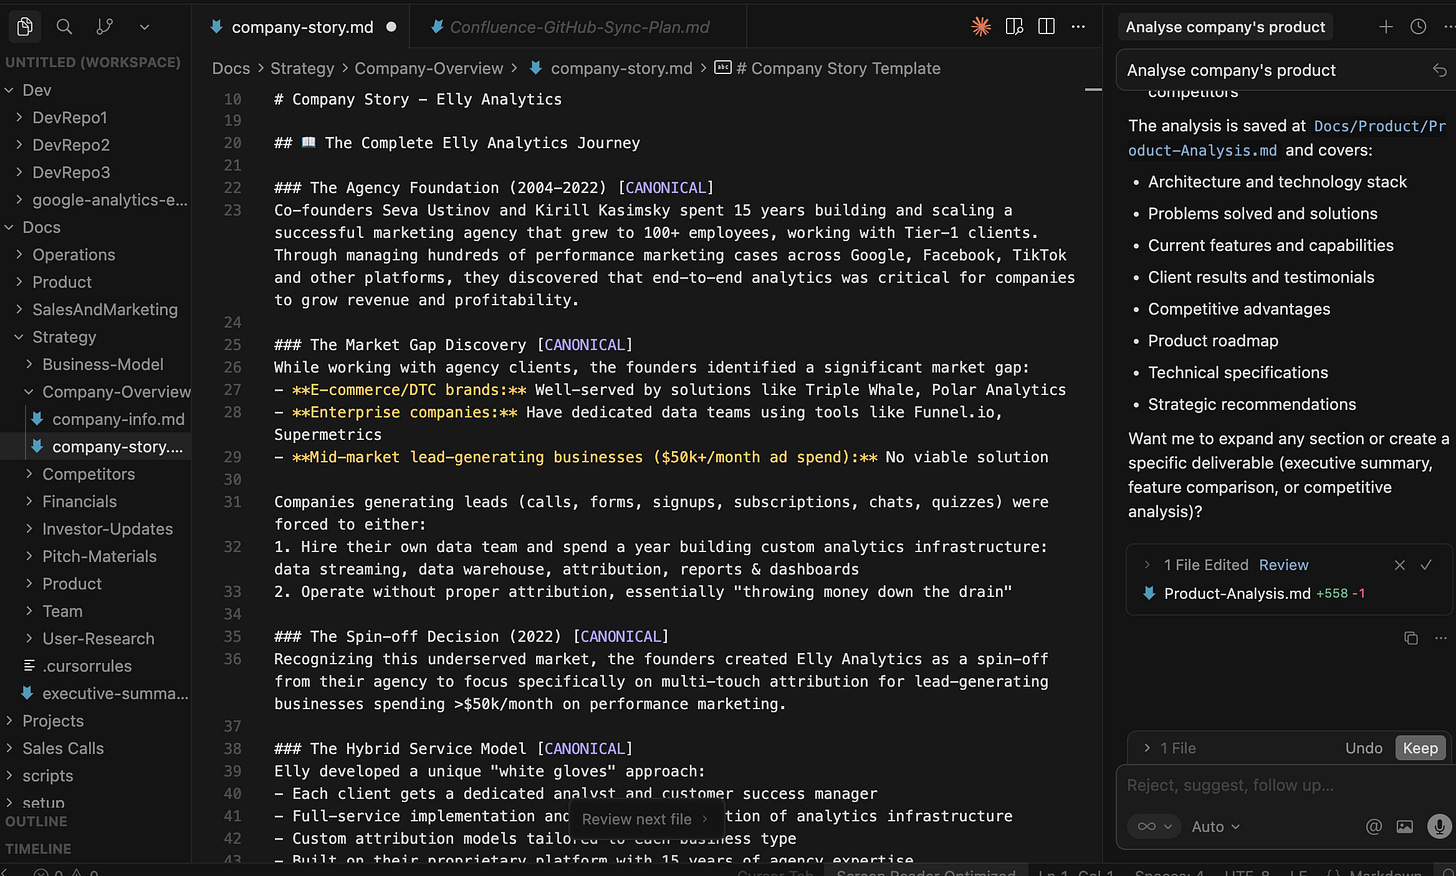
Task: Switch to company-story.md tab
Action: point(302,27)
